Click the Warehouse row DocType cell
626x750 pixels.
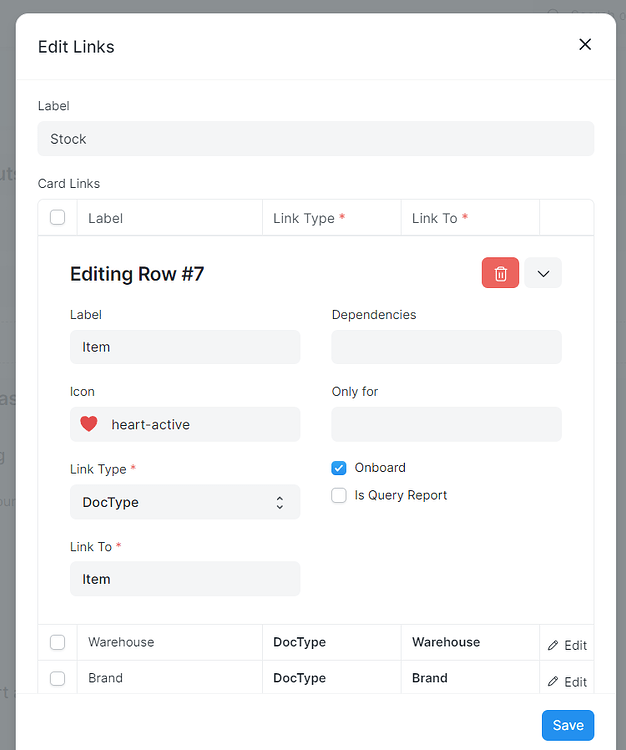pos(331,642)
